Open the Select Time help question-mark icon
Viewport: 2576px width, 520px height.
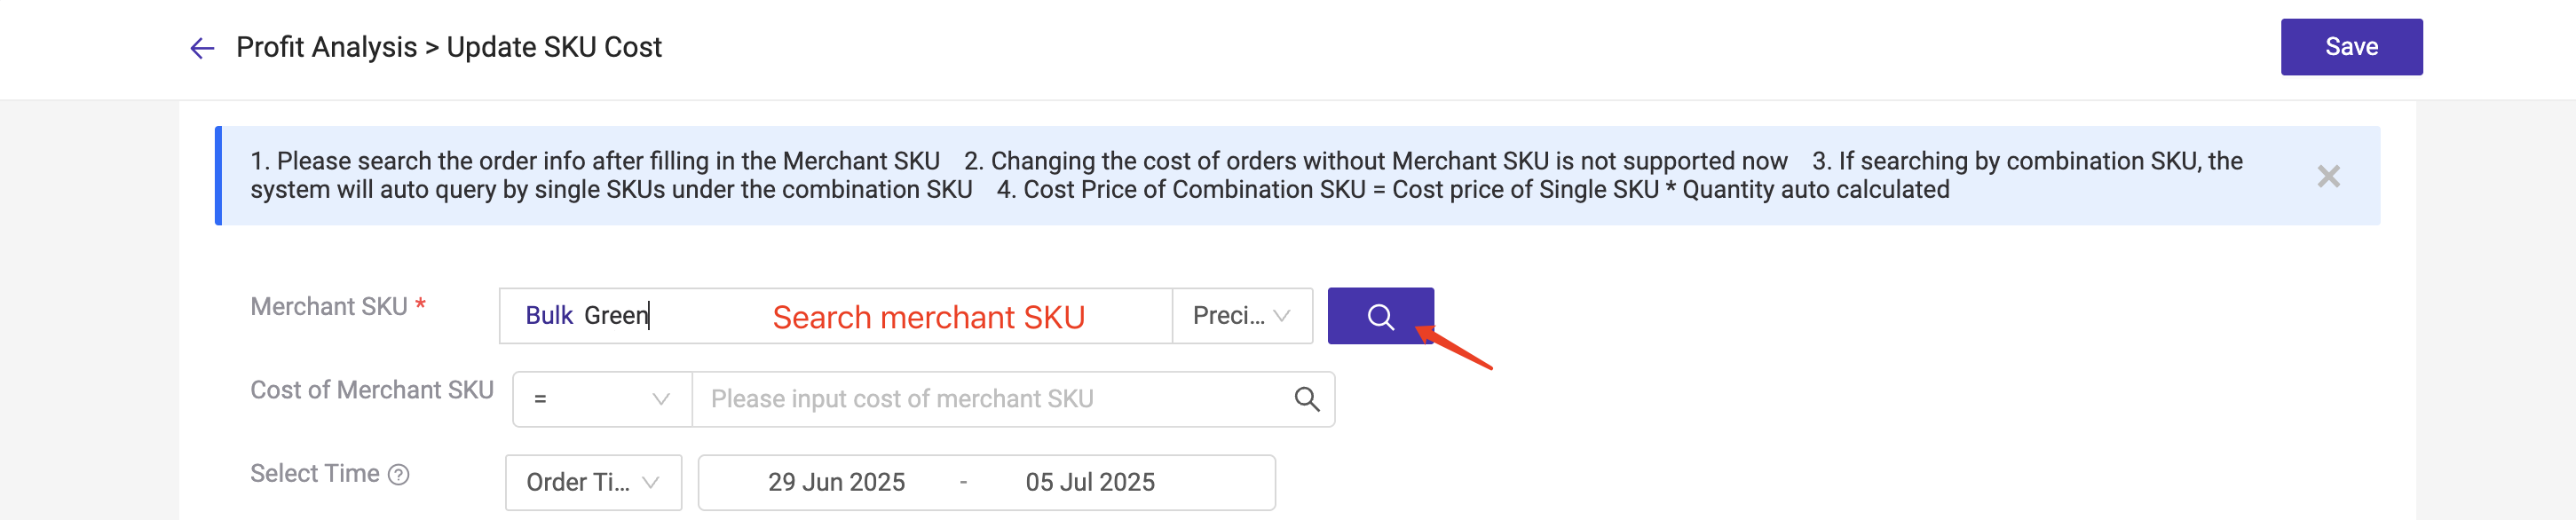(x=398, y=474)
